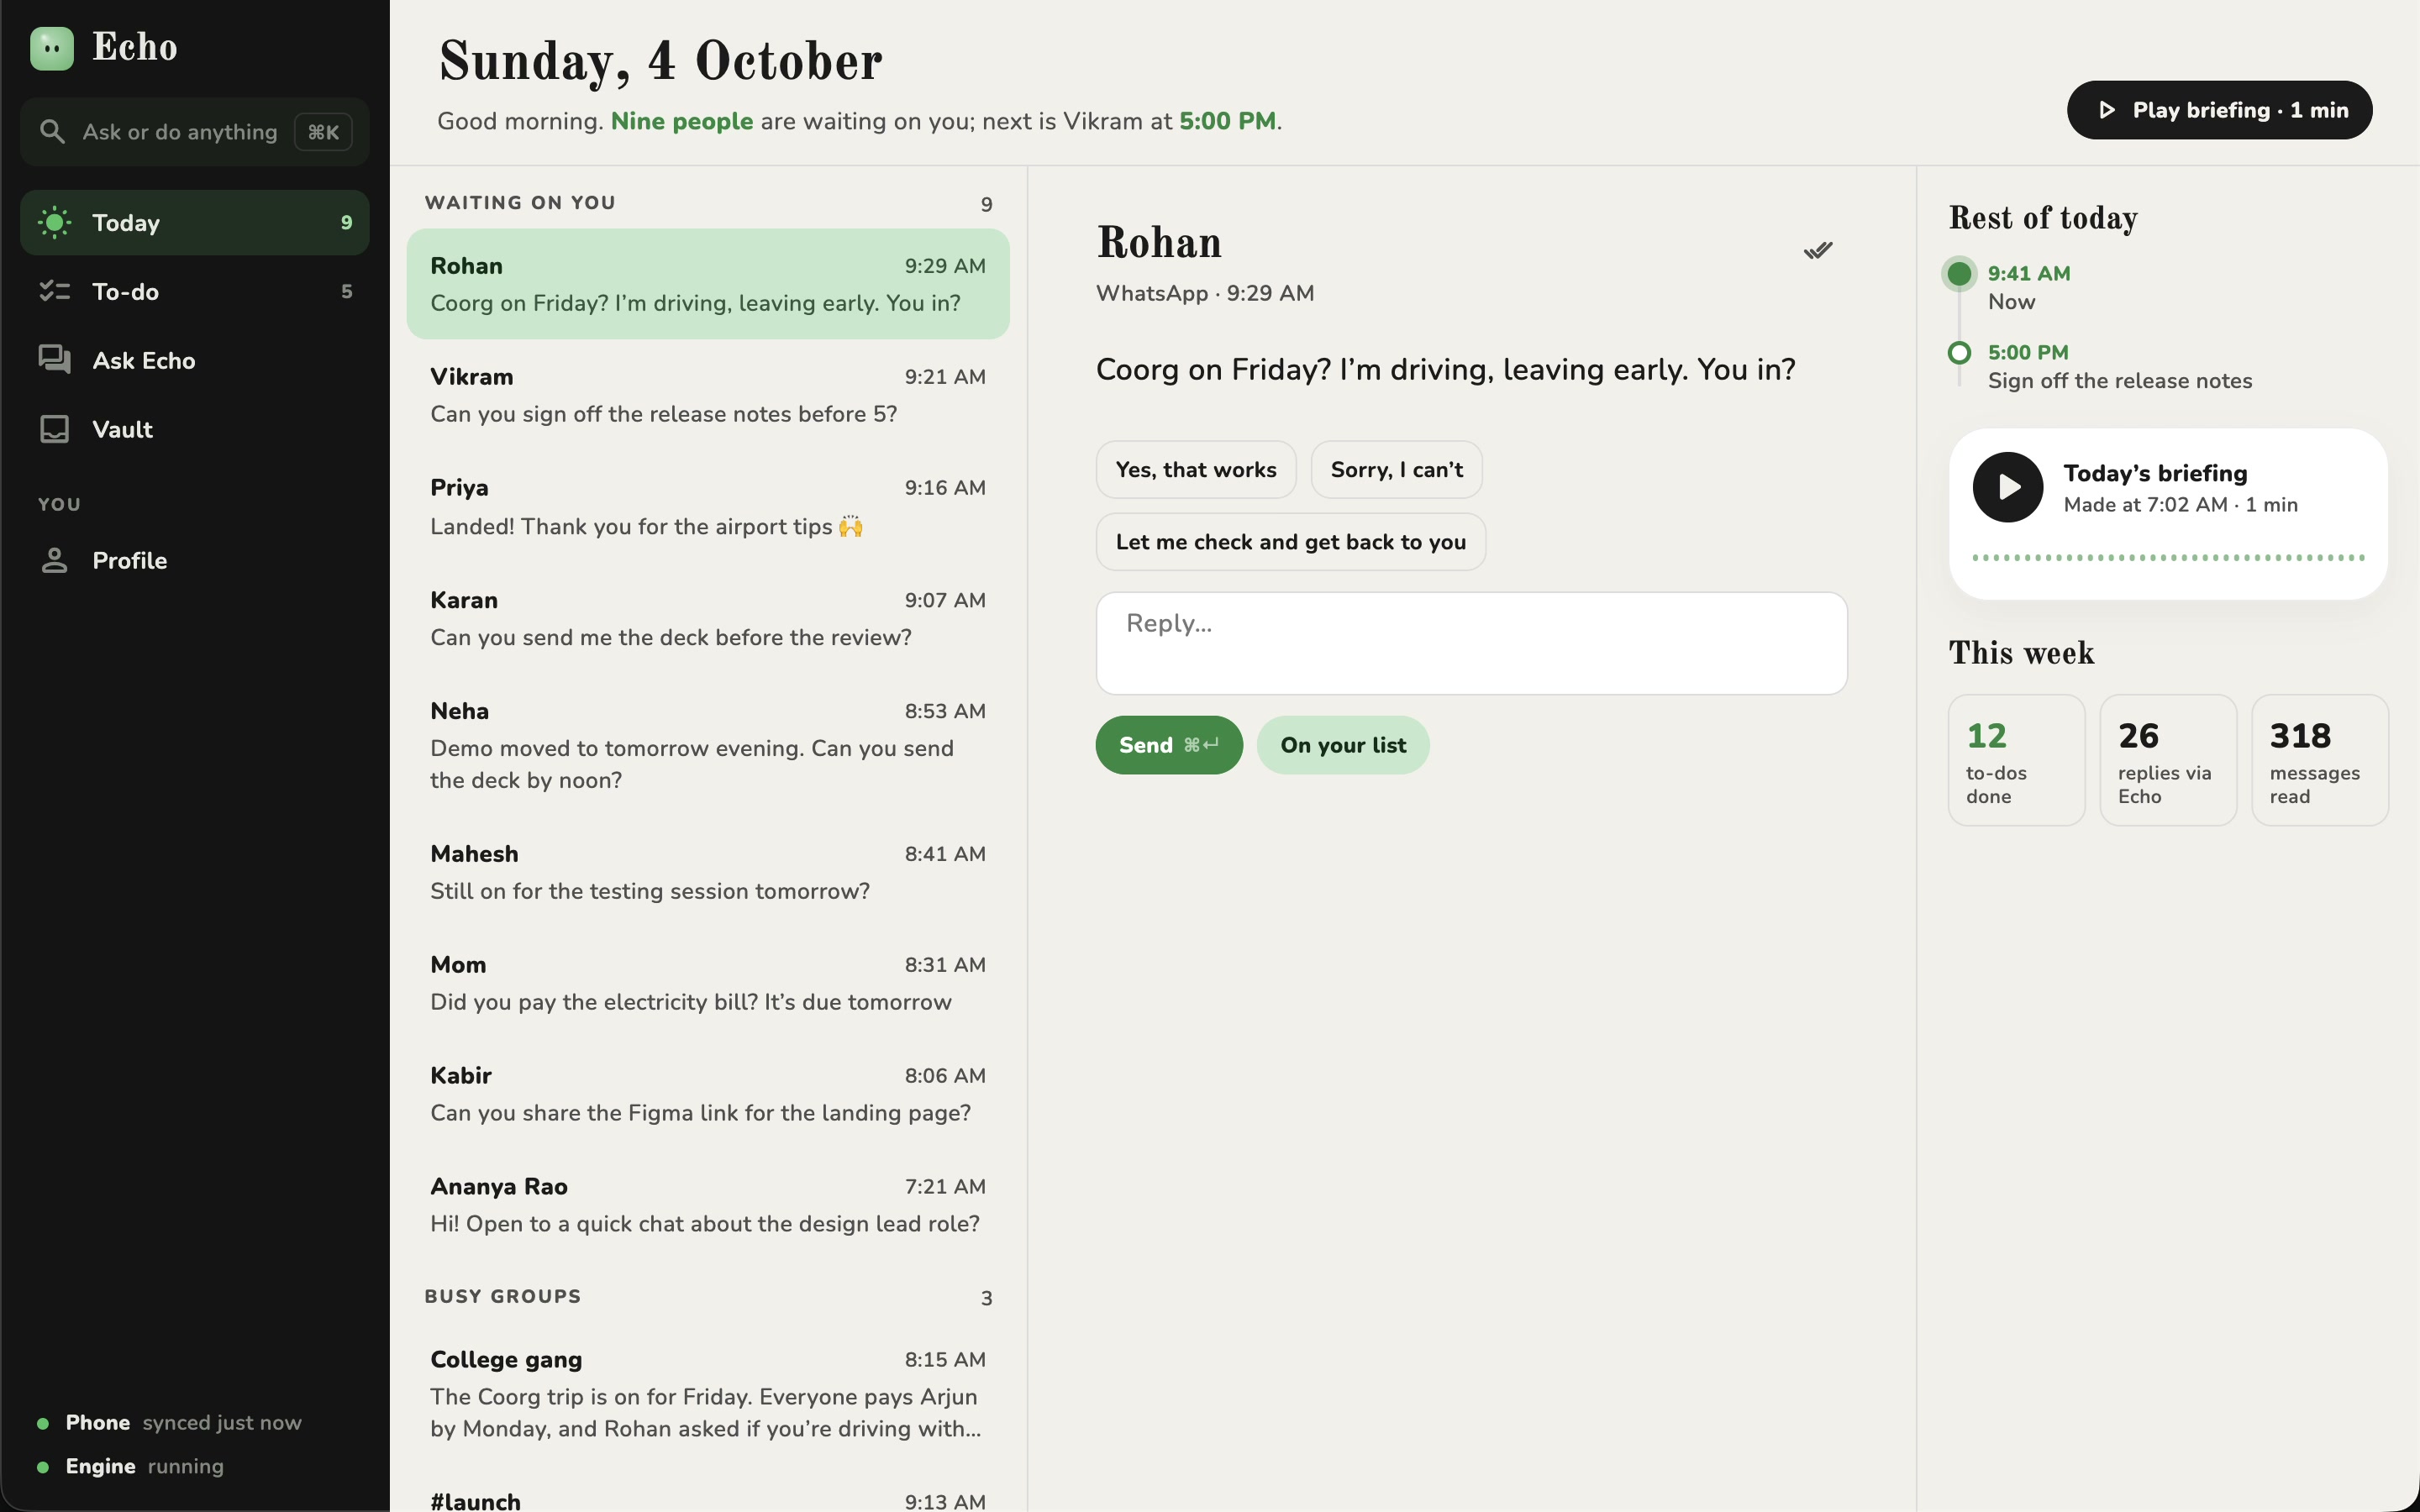Screen dimensions: 2420x1512
Task: Click the '12 to-dos done' stat card
Action: [2016, 760]
